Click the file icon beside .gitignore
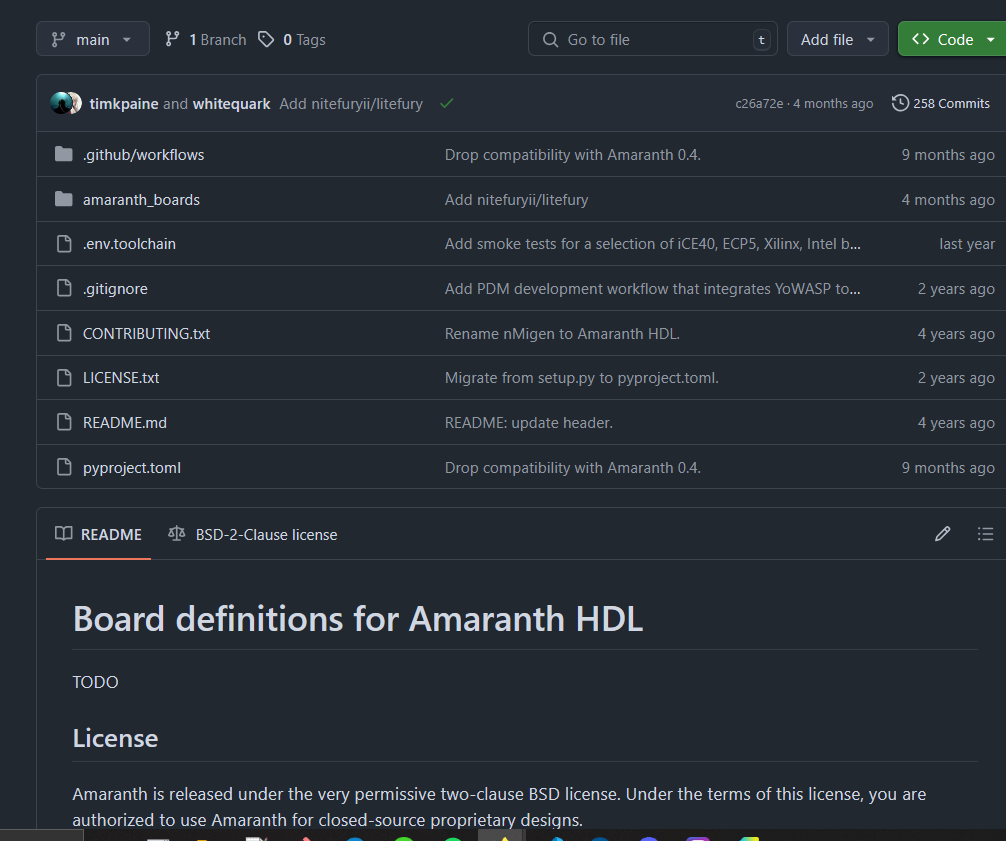1006x841 pixels. 64,288
